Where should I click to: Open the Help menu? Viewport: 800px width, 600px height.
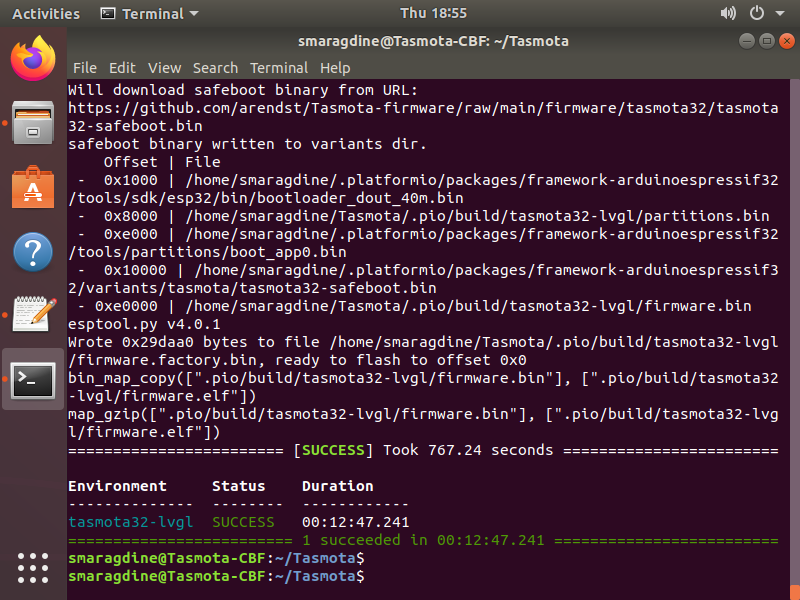pyautogui.click(x=335, y=68)
